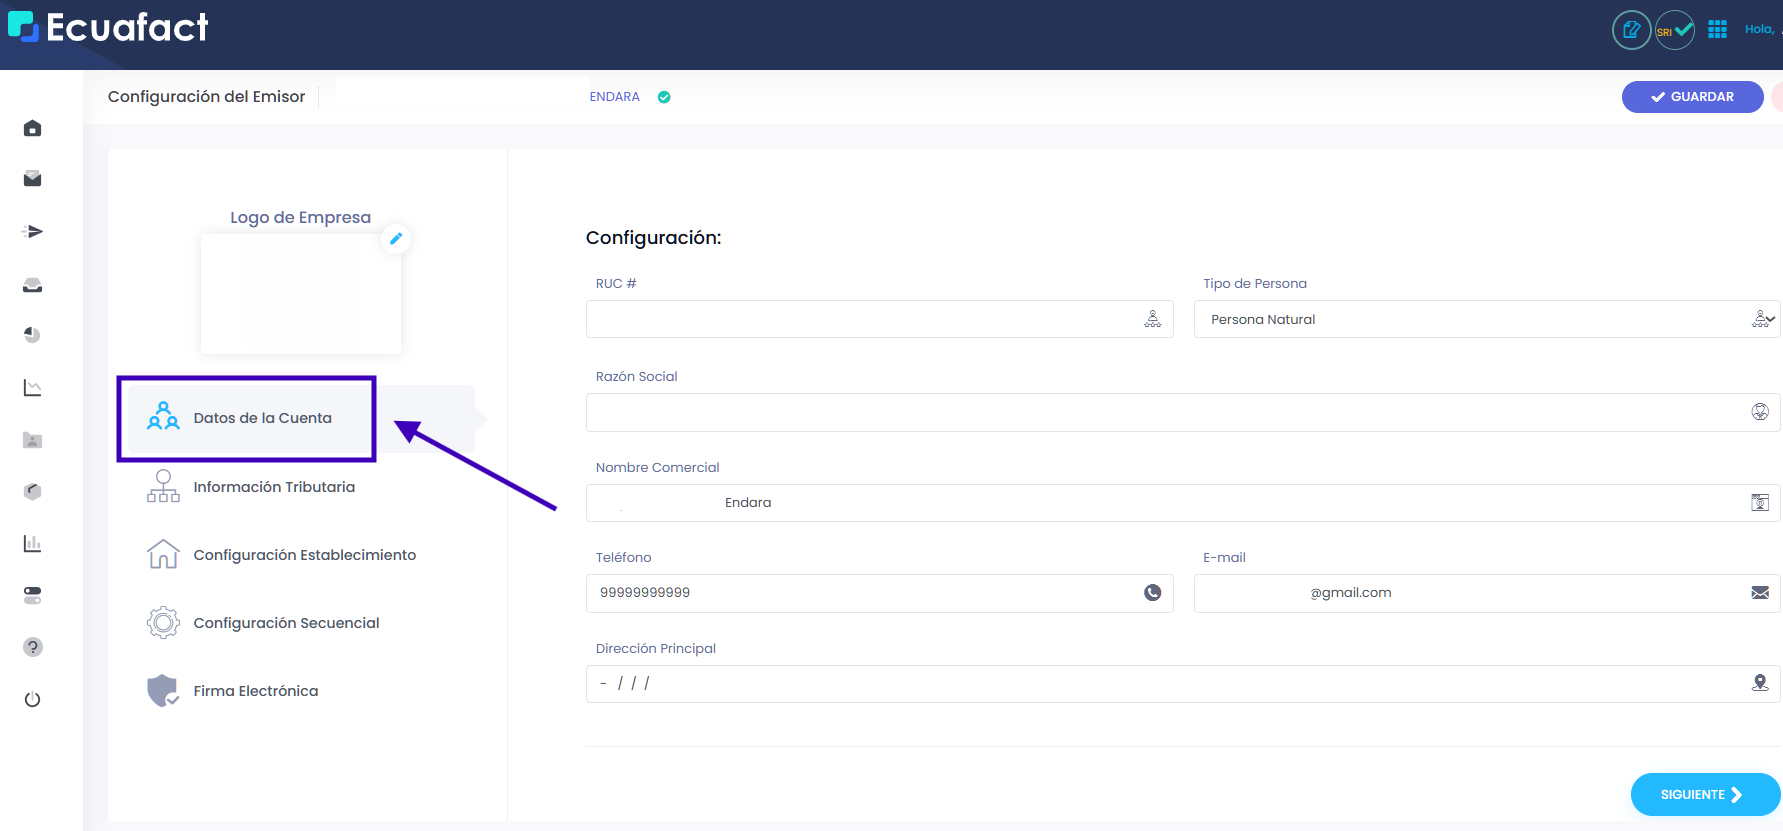1783x831 pixels.
Task: Open the help question mark icon
Action: click(x=32, y=647)
